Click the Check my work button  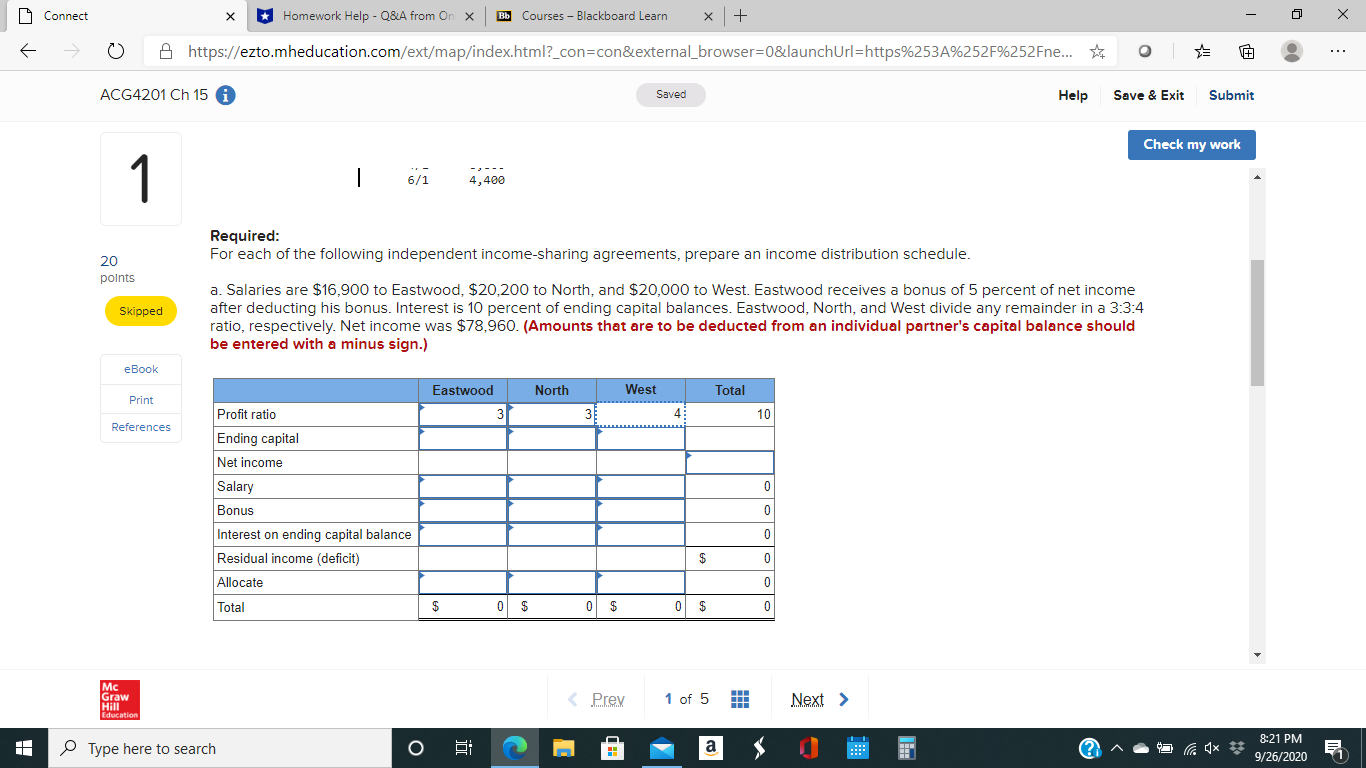1192,144
